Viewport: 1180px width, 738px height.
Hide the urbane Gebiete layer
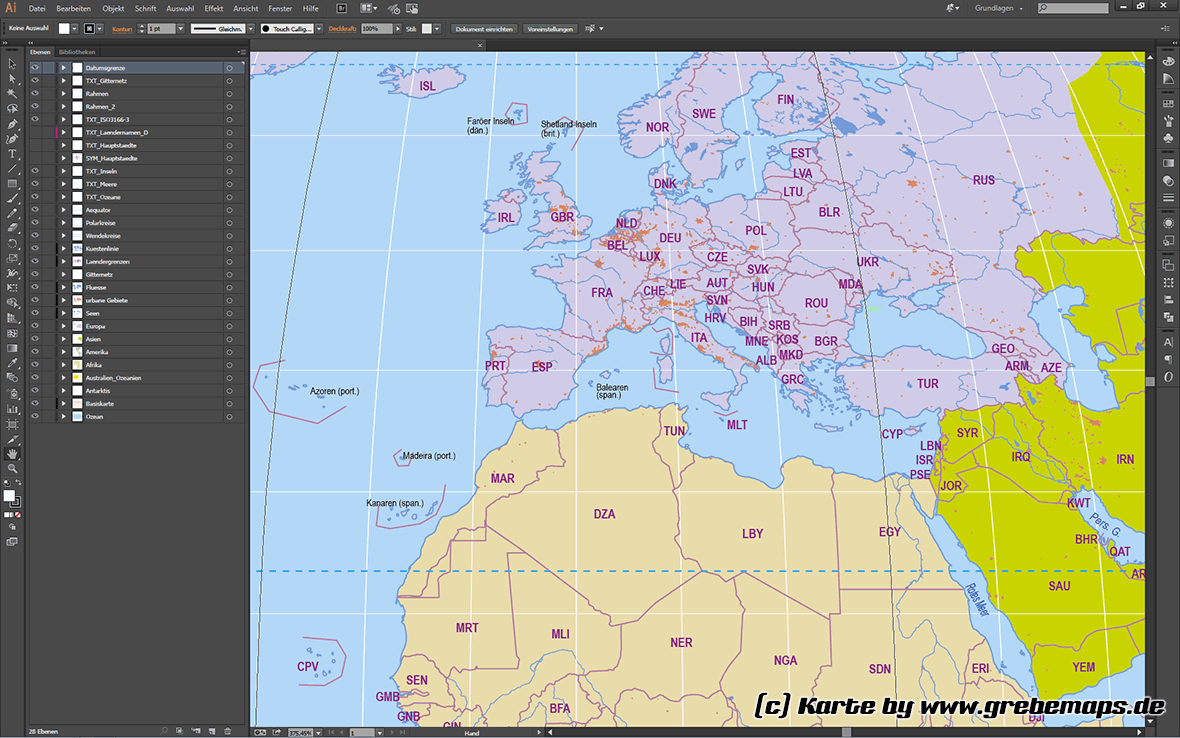(x=35, y=300)
